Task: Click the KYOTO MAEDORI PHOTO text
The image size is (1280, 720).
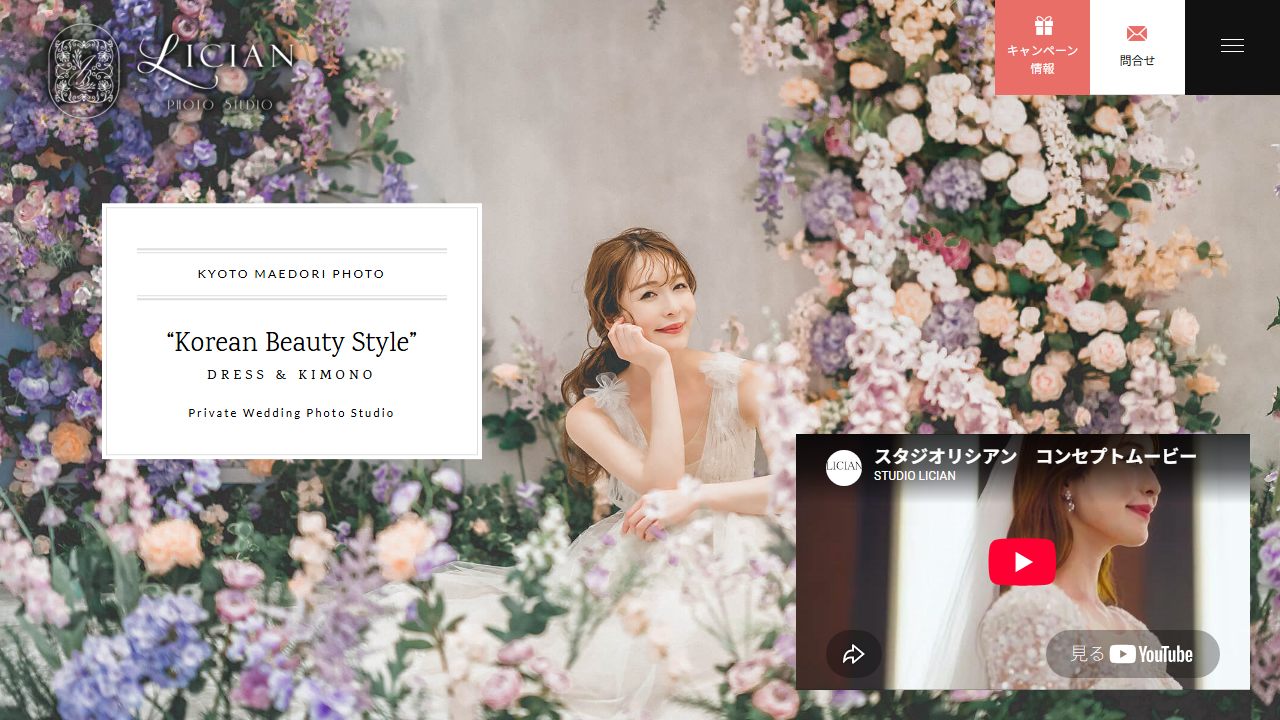Action: point(291,274)
